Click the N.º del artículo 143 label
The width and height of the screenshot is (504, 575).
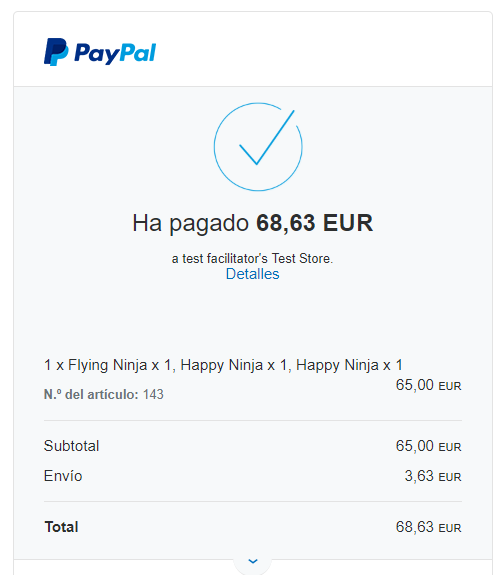[x=104, y=395]
